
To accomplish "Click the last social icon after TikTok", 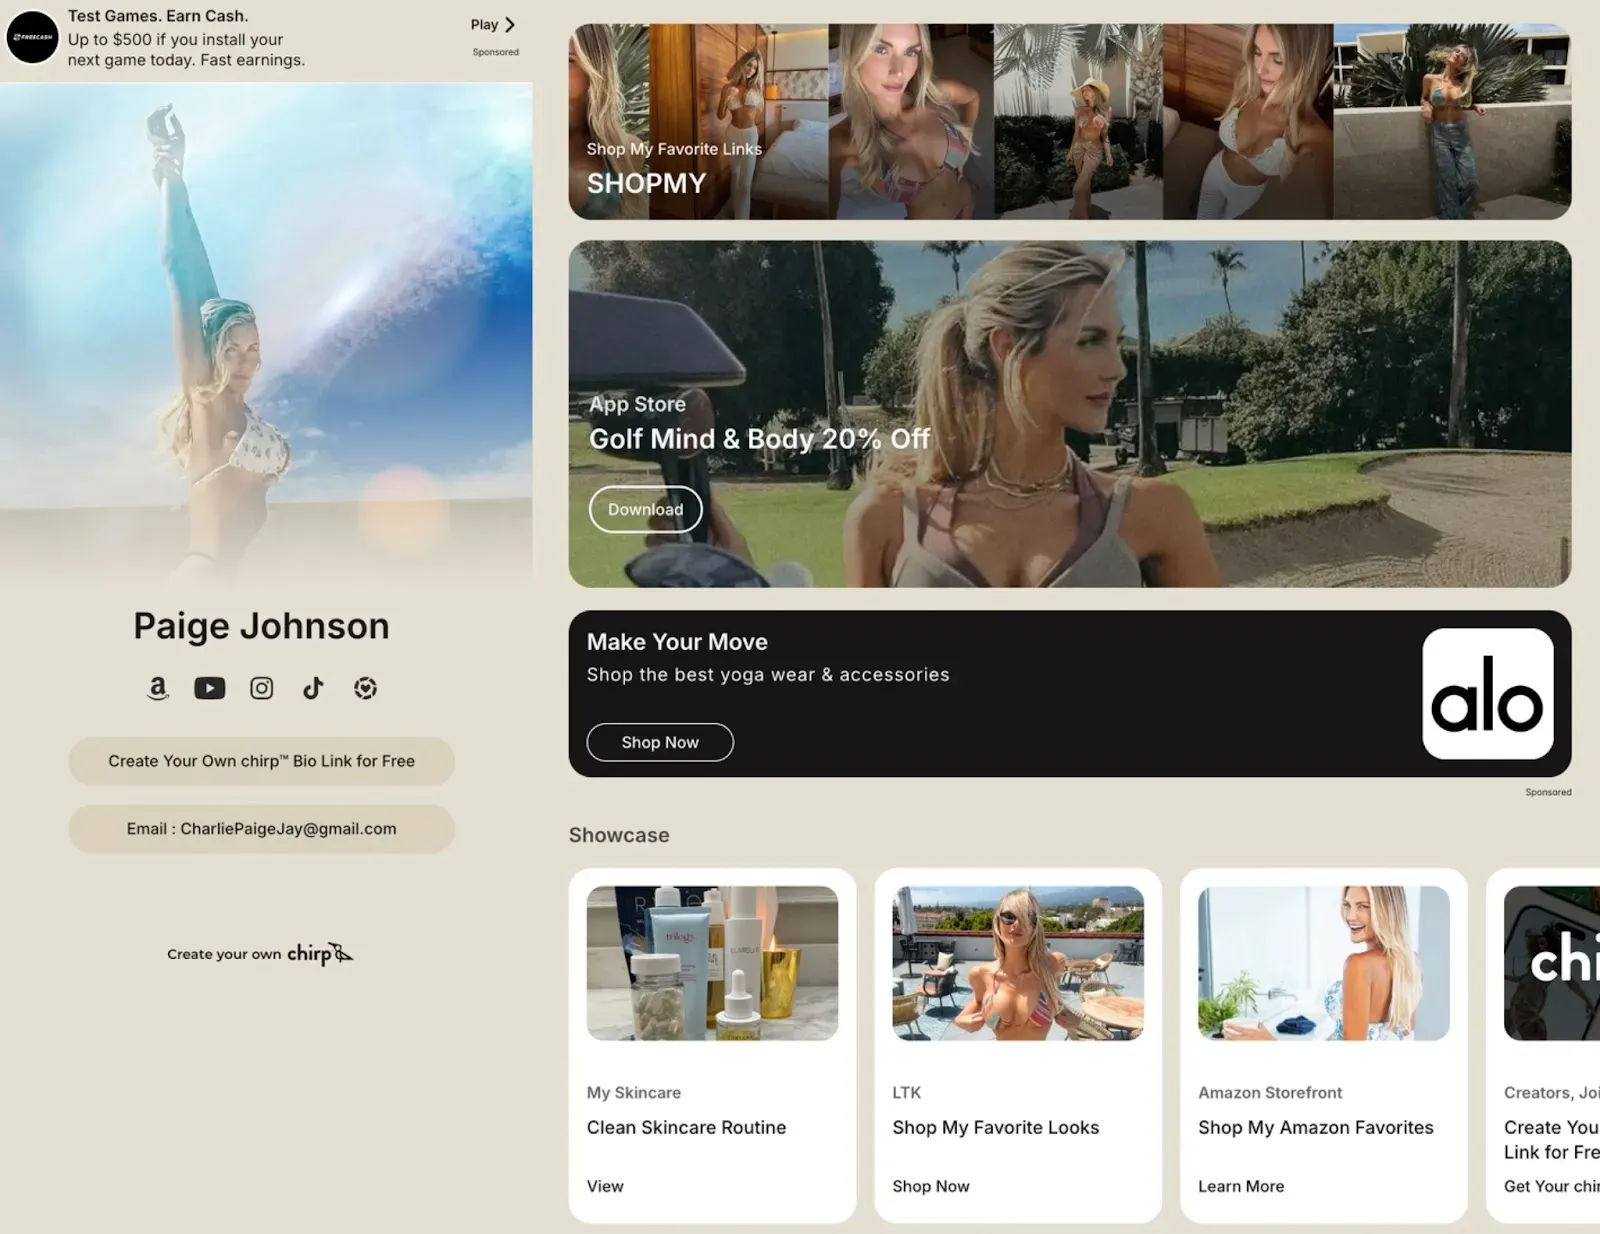I will click(365, 688).
